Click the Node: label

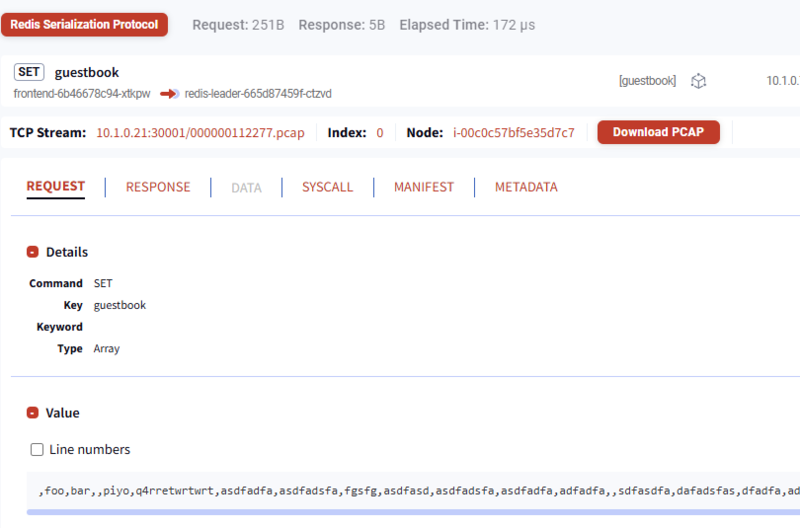[x=425, y=133]
